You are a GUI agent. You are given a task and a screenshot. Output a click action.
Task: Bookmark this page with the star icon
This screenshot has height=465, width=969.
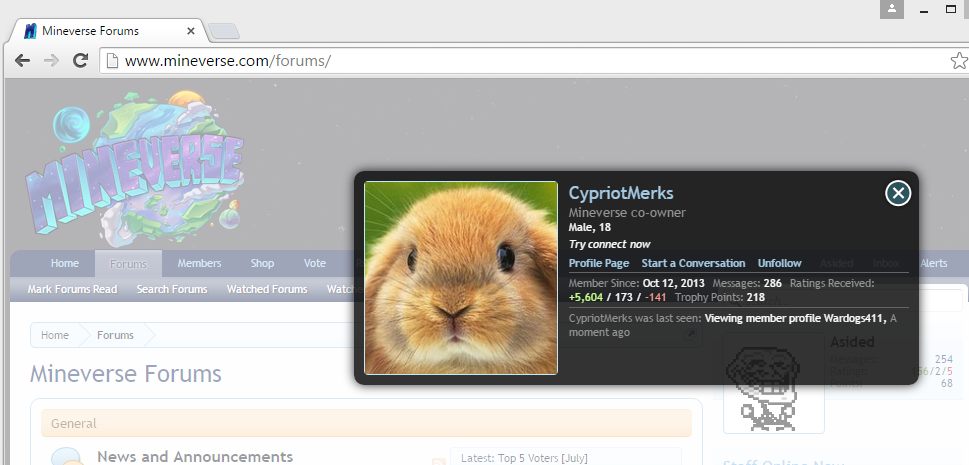point(958,61)
